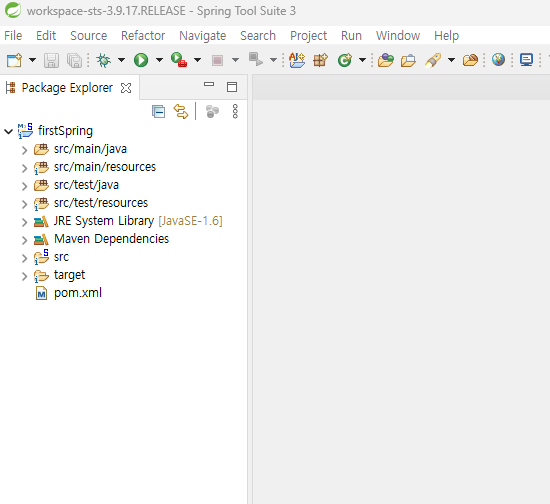The width and height of the screenshot is (550, 504).
Task: Start debugging with the bug icon
Action: click(103, 60)
